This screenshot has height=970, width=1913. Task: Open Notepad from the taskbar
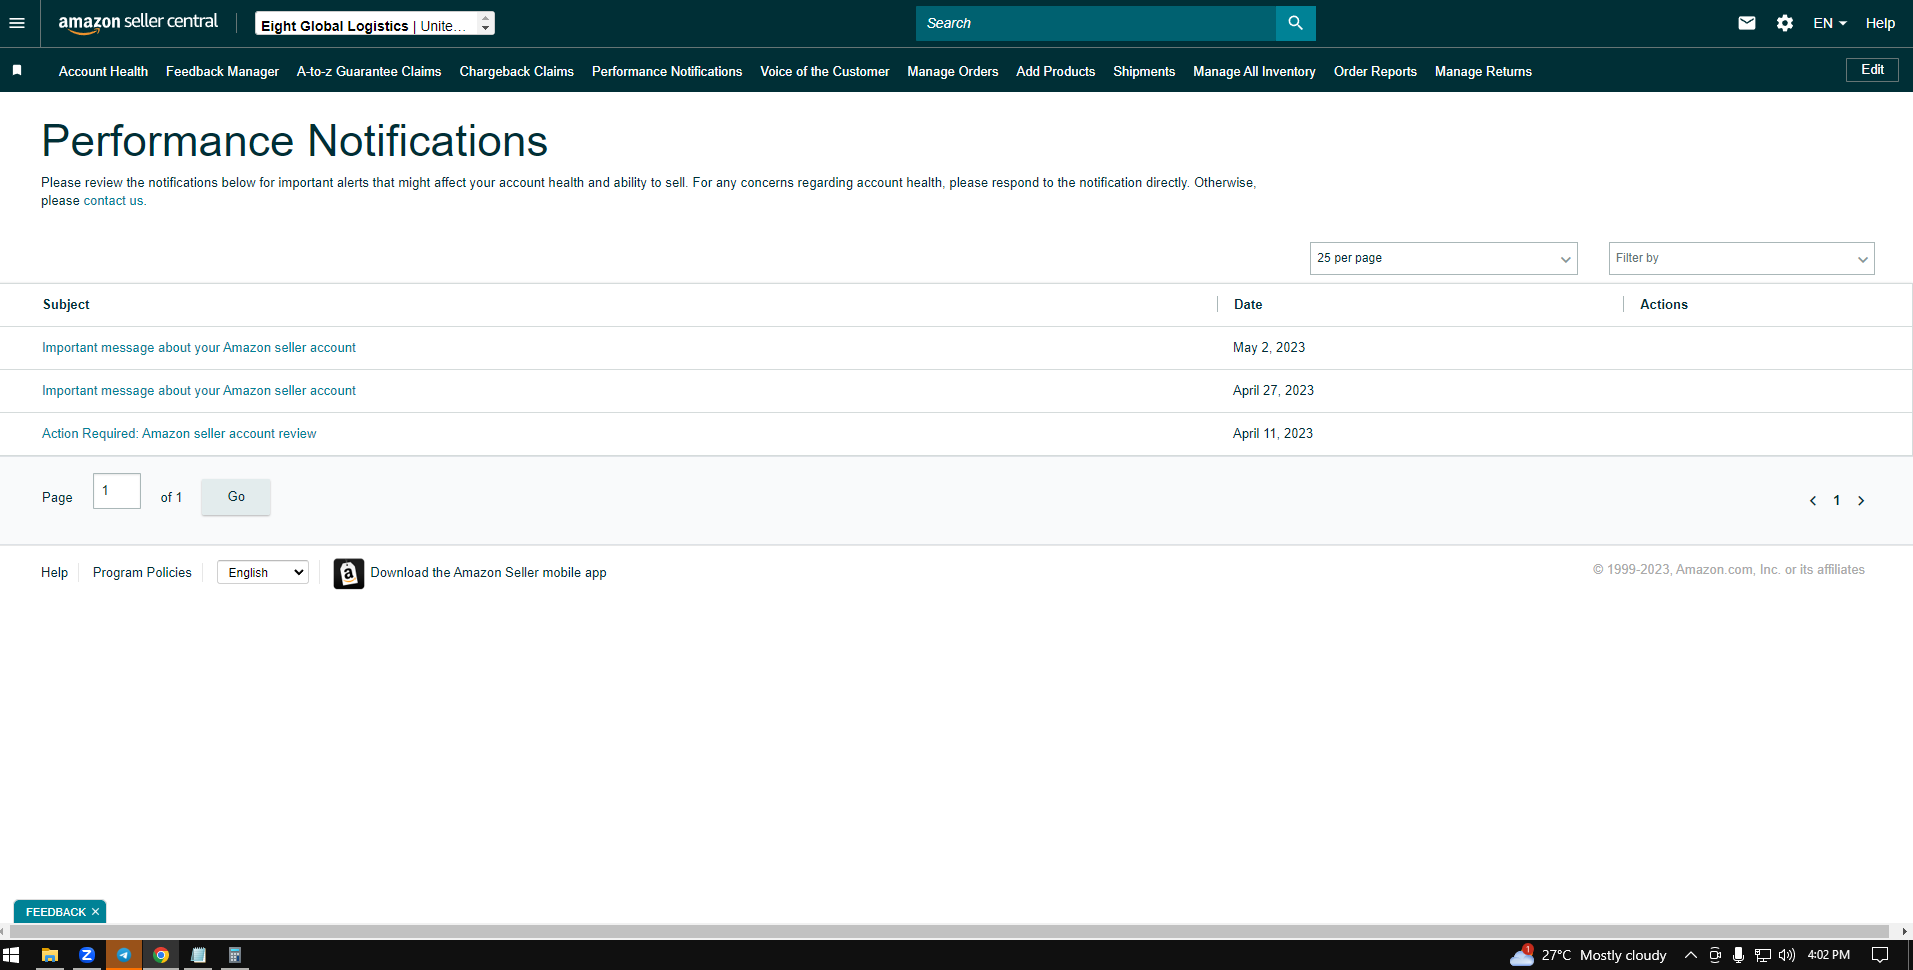[x=198, y=955]
